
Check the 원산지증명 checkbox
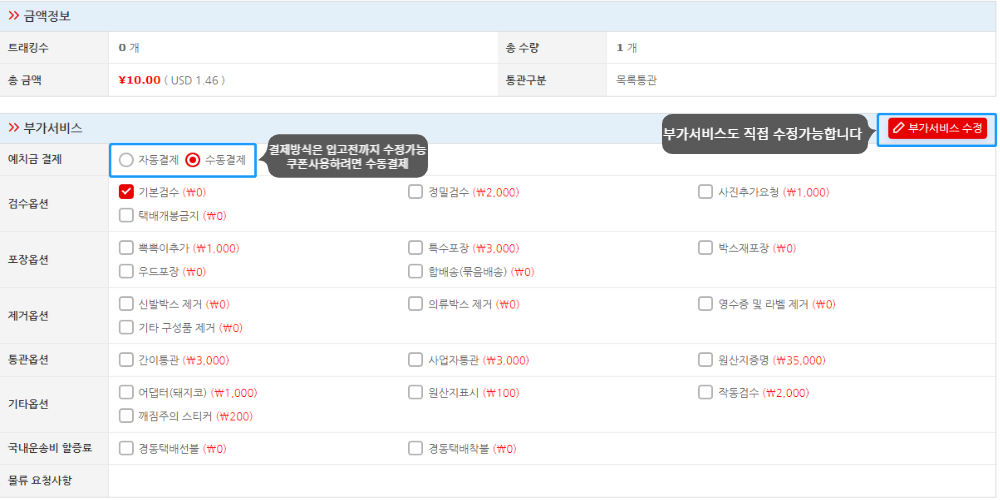coord(705,360)
